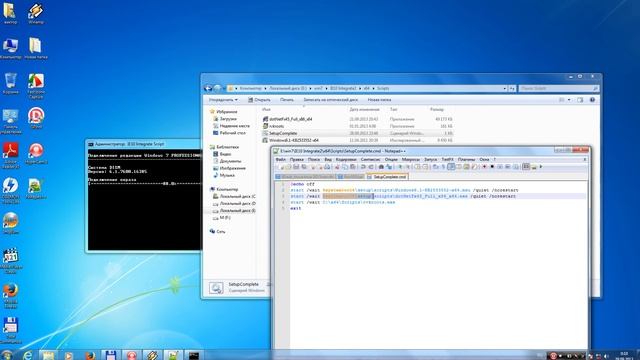The image size is (640, 360).
Task: Switch to the SetupComplete.cmd tab
Action: [387, 177]
